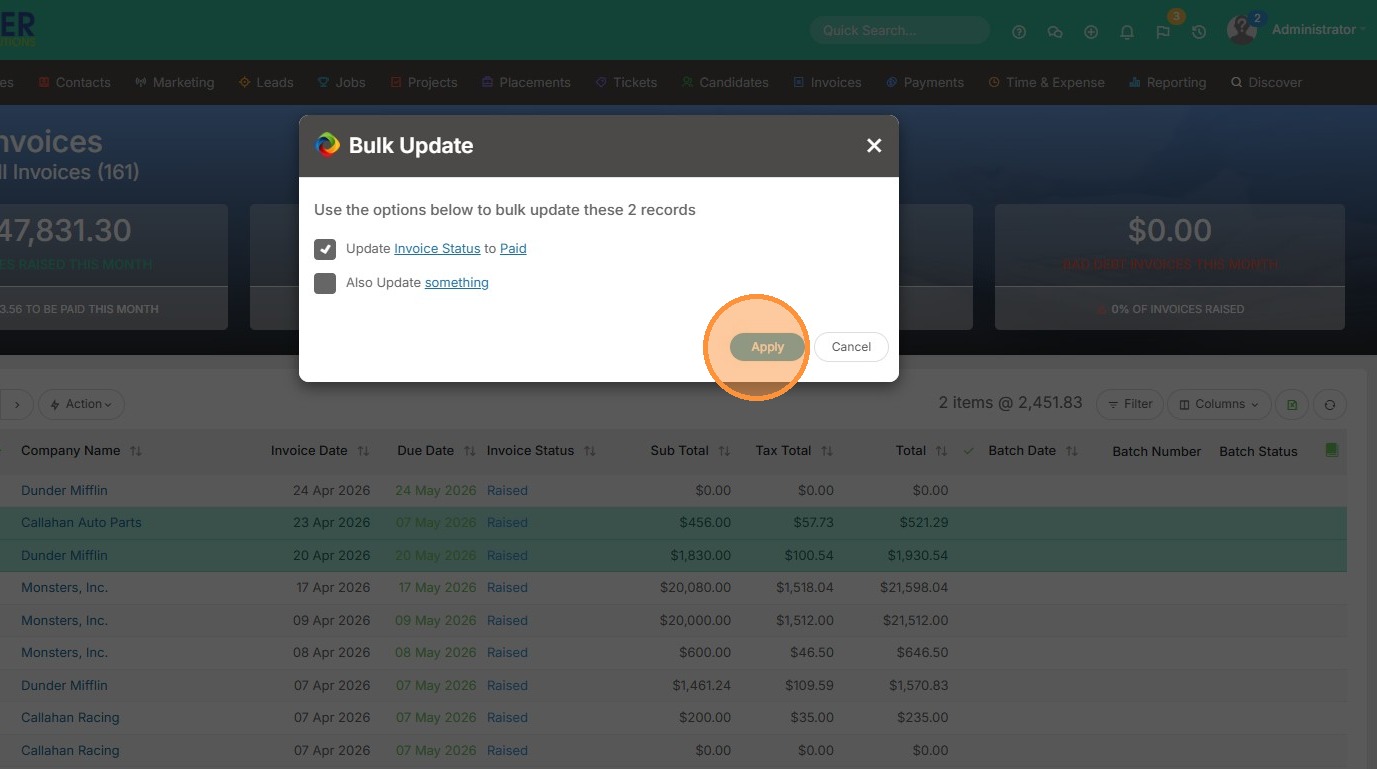This screenshot has width=1377, height=769.
Task: Click the $0.00 bad debt figure
Action: point(1169,230)
